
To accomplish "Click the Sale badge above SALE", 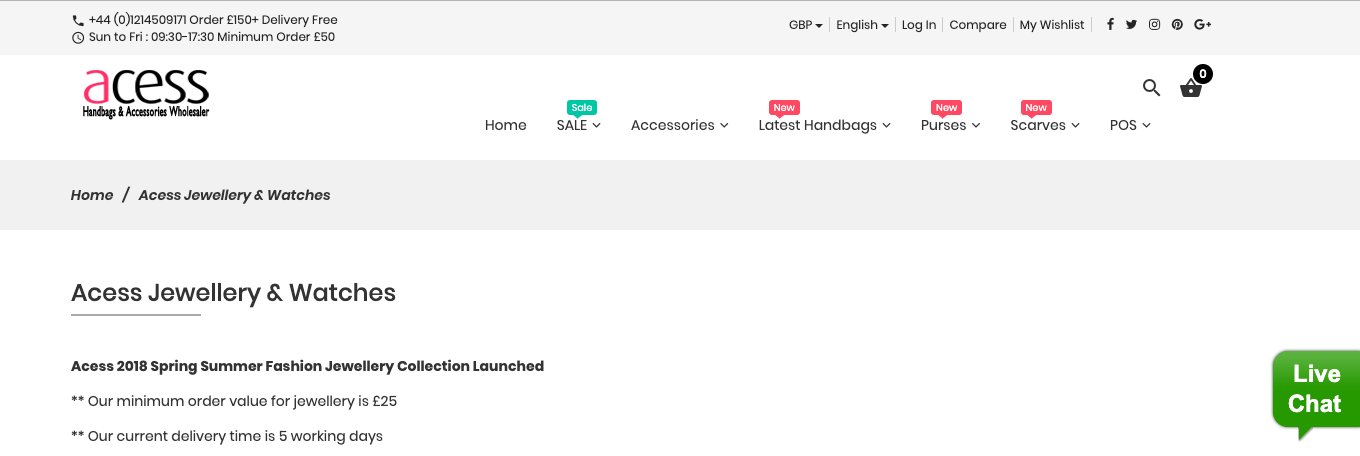I will point(581,107).
